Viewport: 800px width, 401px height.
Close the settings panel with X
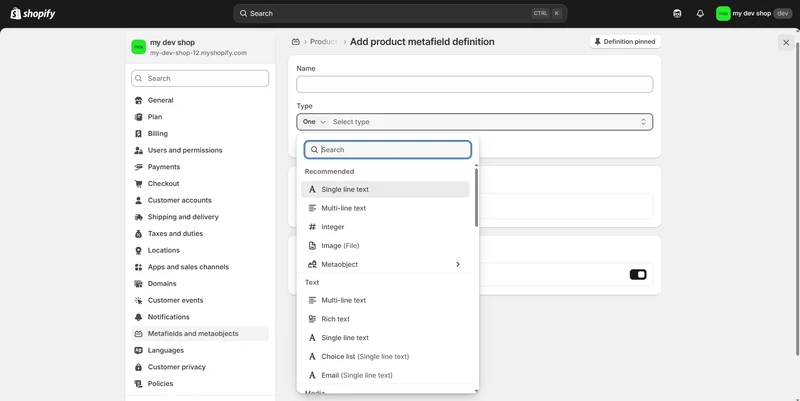pos(786,43)
